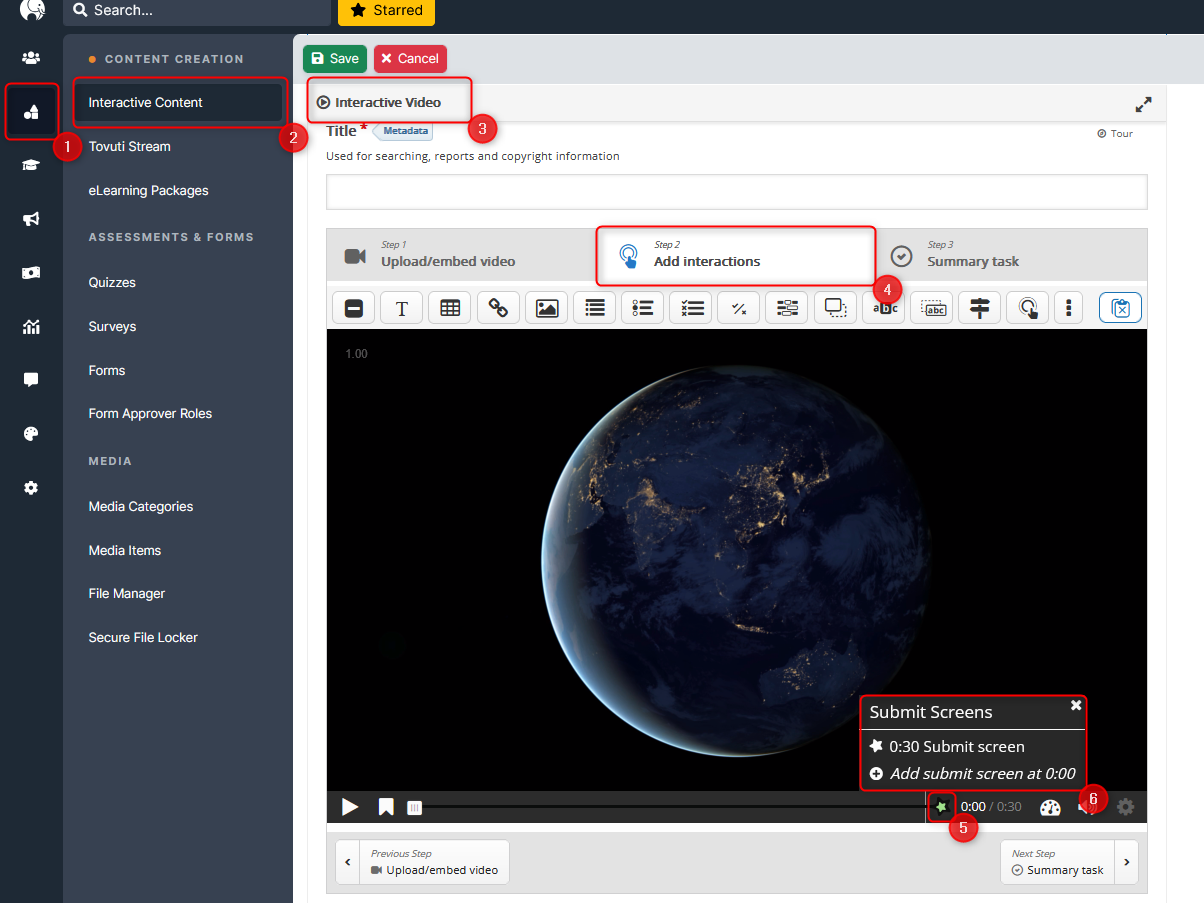The width and height of the screenshot is (1204, 903).
Task: Insert a Text interaction from the toolbar
Action: (x=402, y=308)
